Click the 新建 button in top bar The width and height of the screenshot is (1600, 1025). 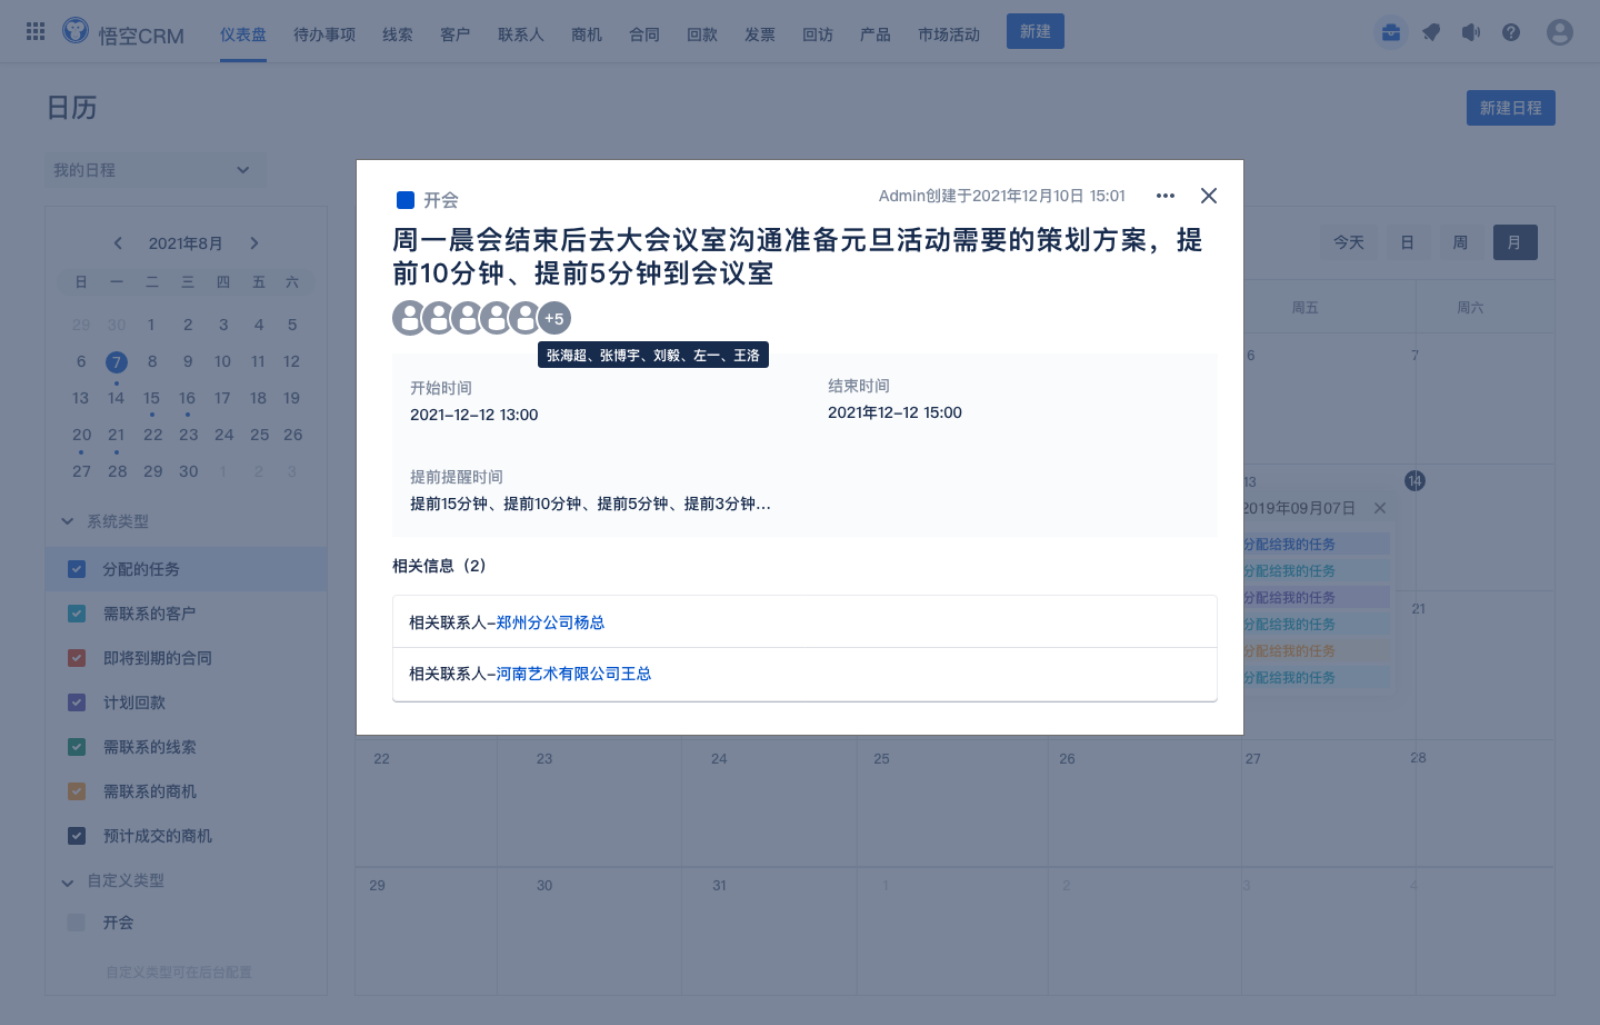tap(1035, 31)
